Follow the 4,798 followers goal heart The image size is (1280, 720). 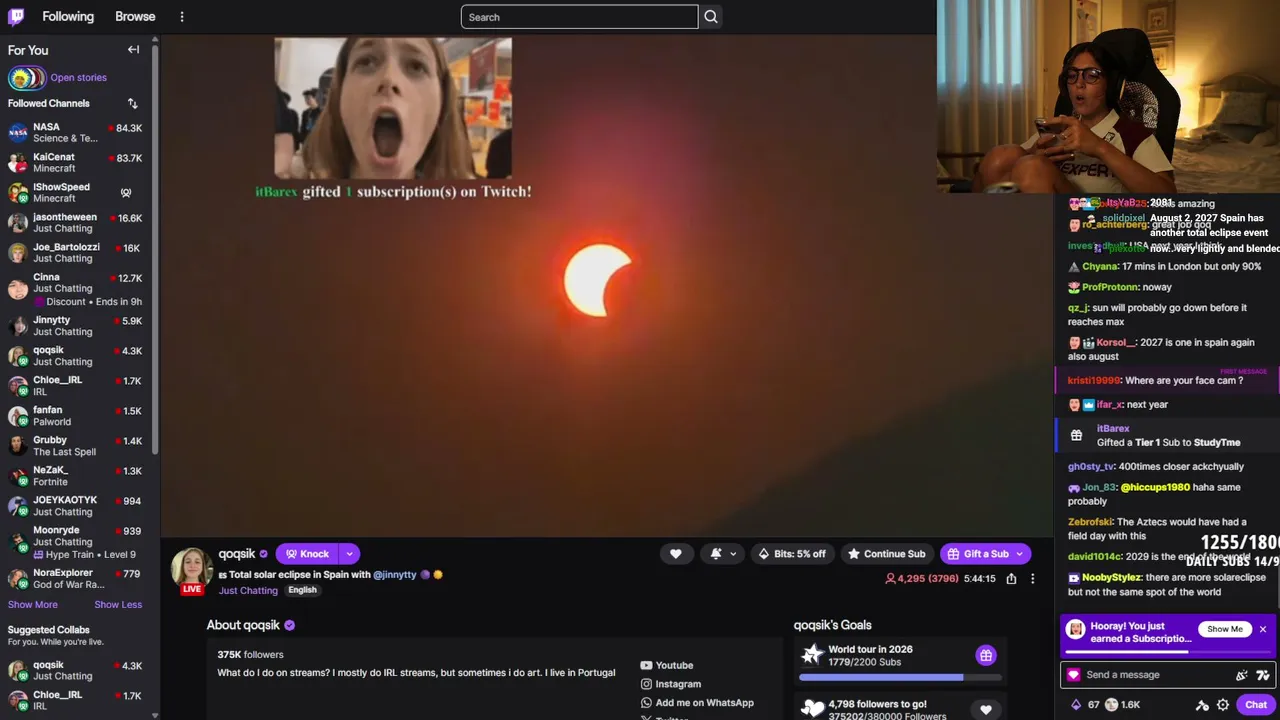tap(986, 710)
